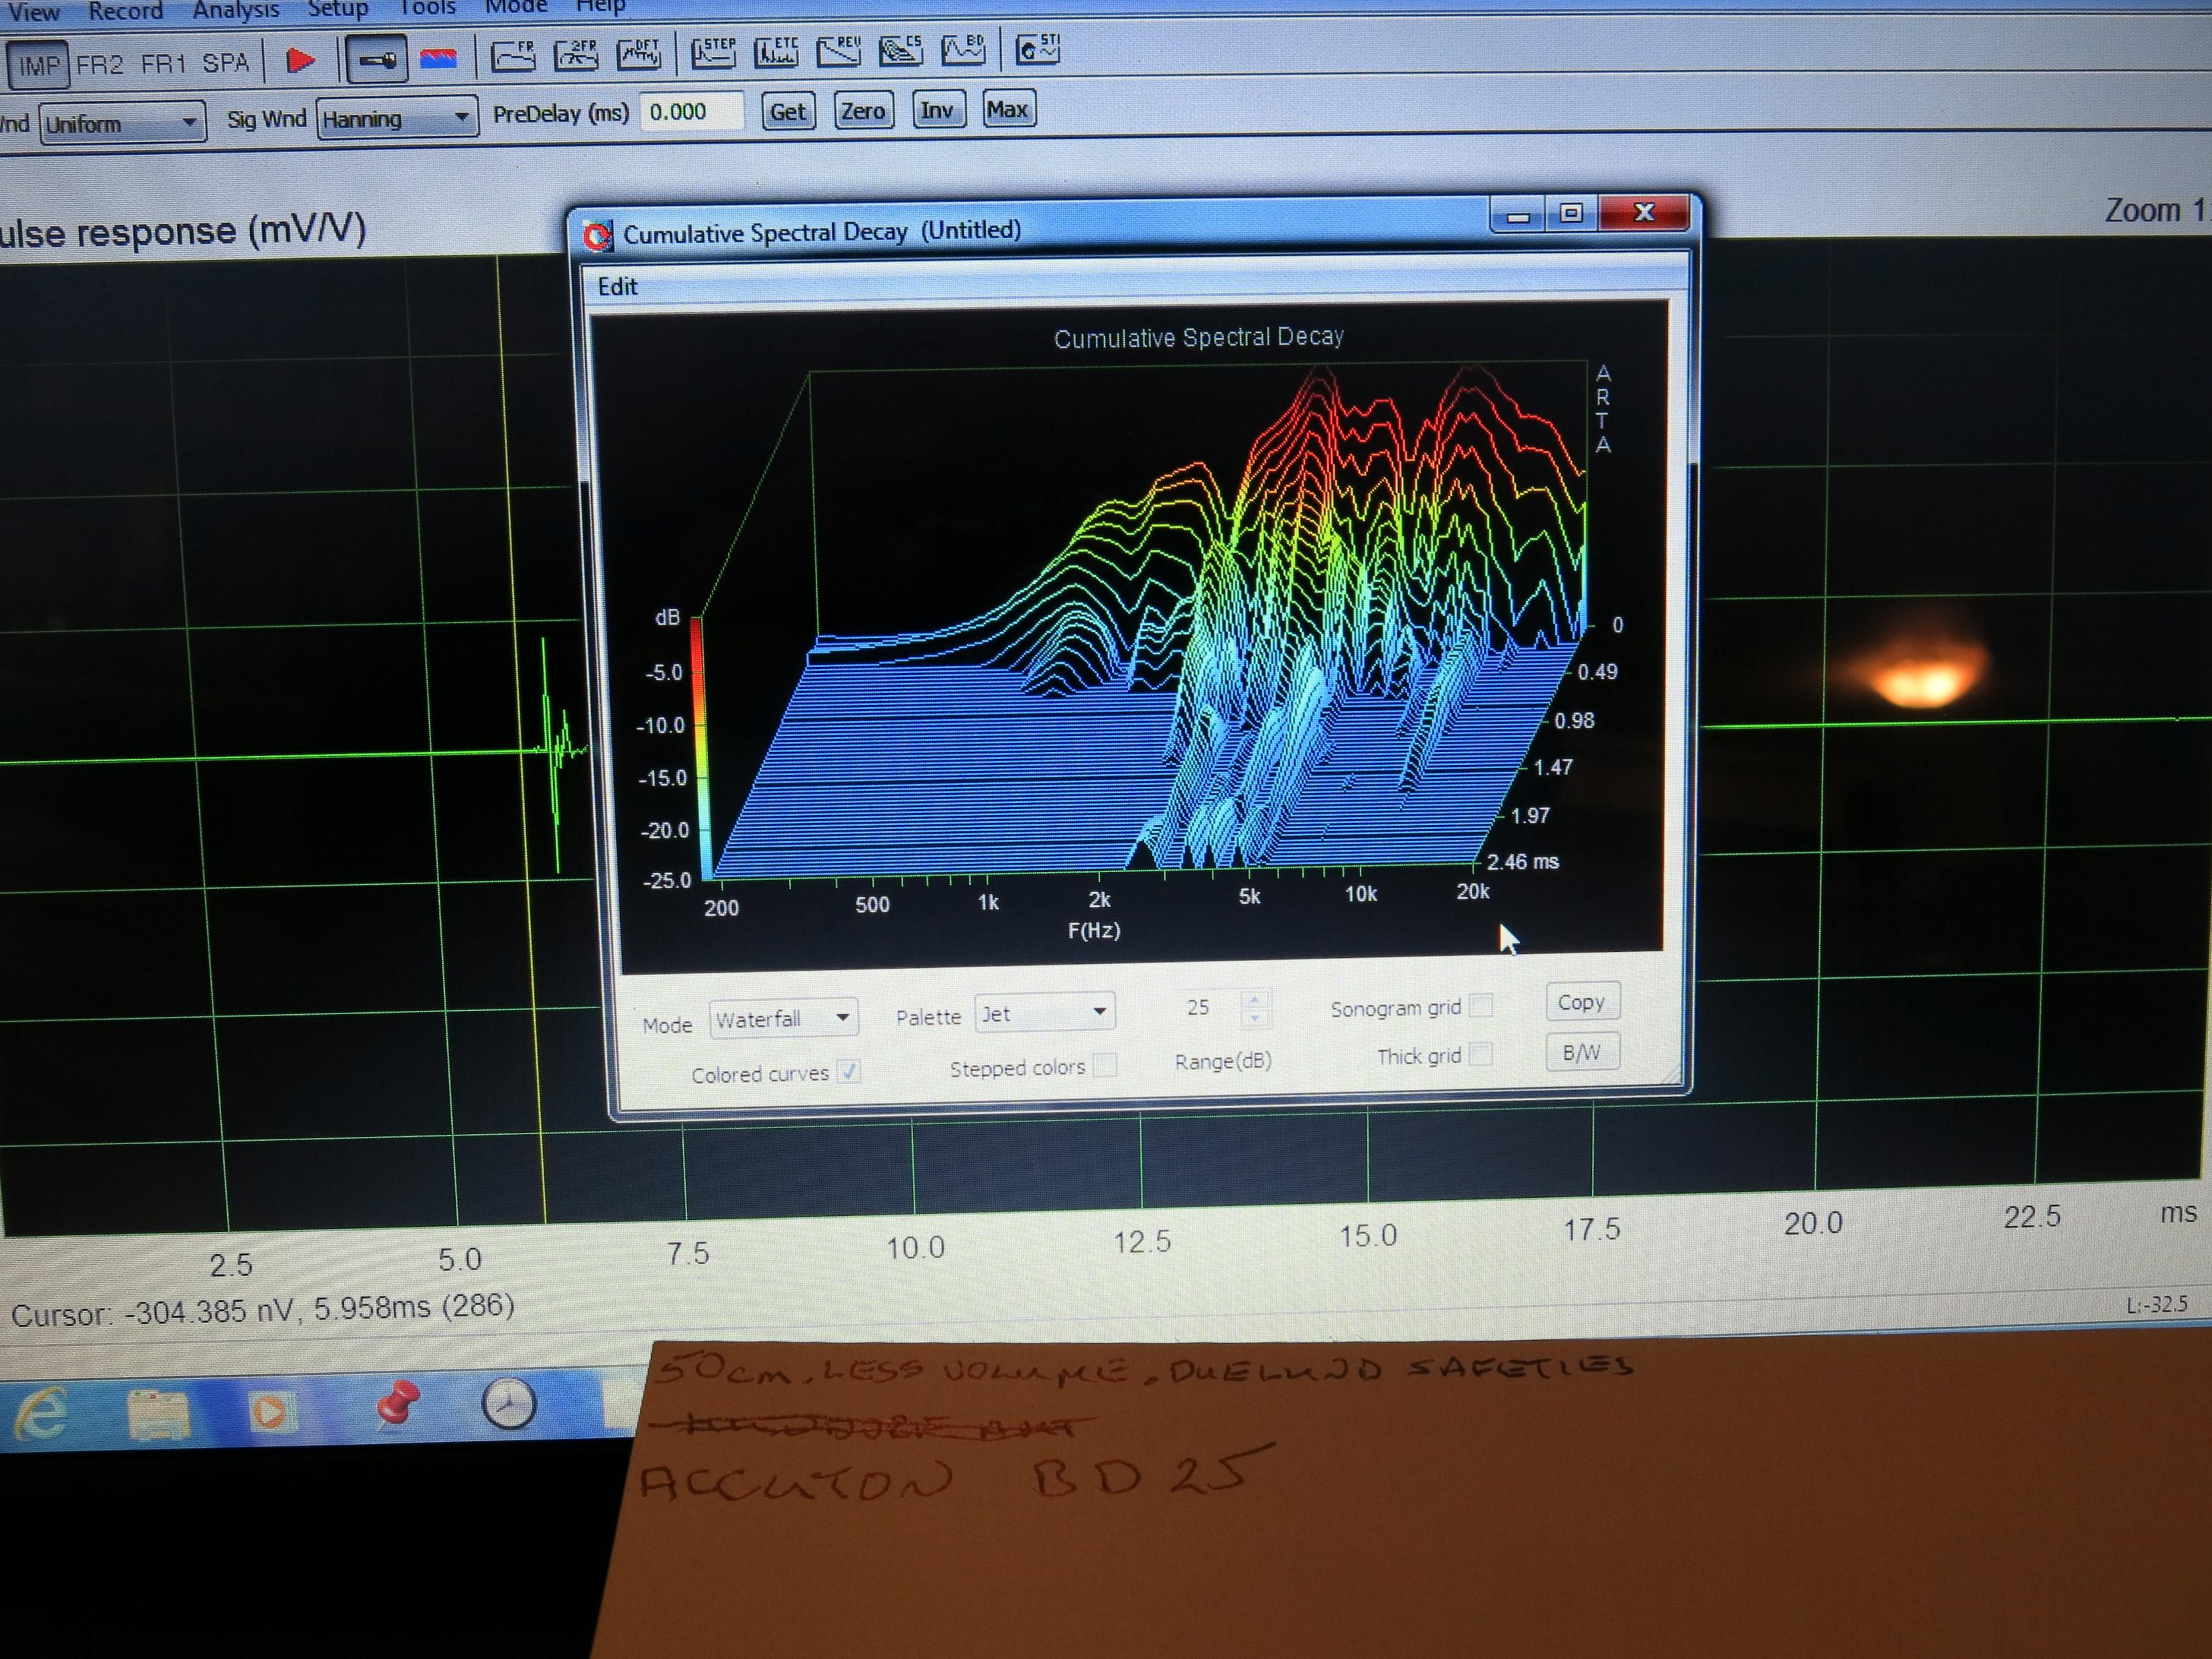Show the STEP response analysis
Viewport: 2212px width, 1659px height.
pos(714,52)
